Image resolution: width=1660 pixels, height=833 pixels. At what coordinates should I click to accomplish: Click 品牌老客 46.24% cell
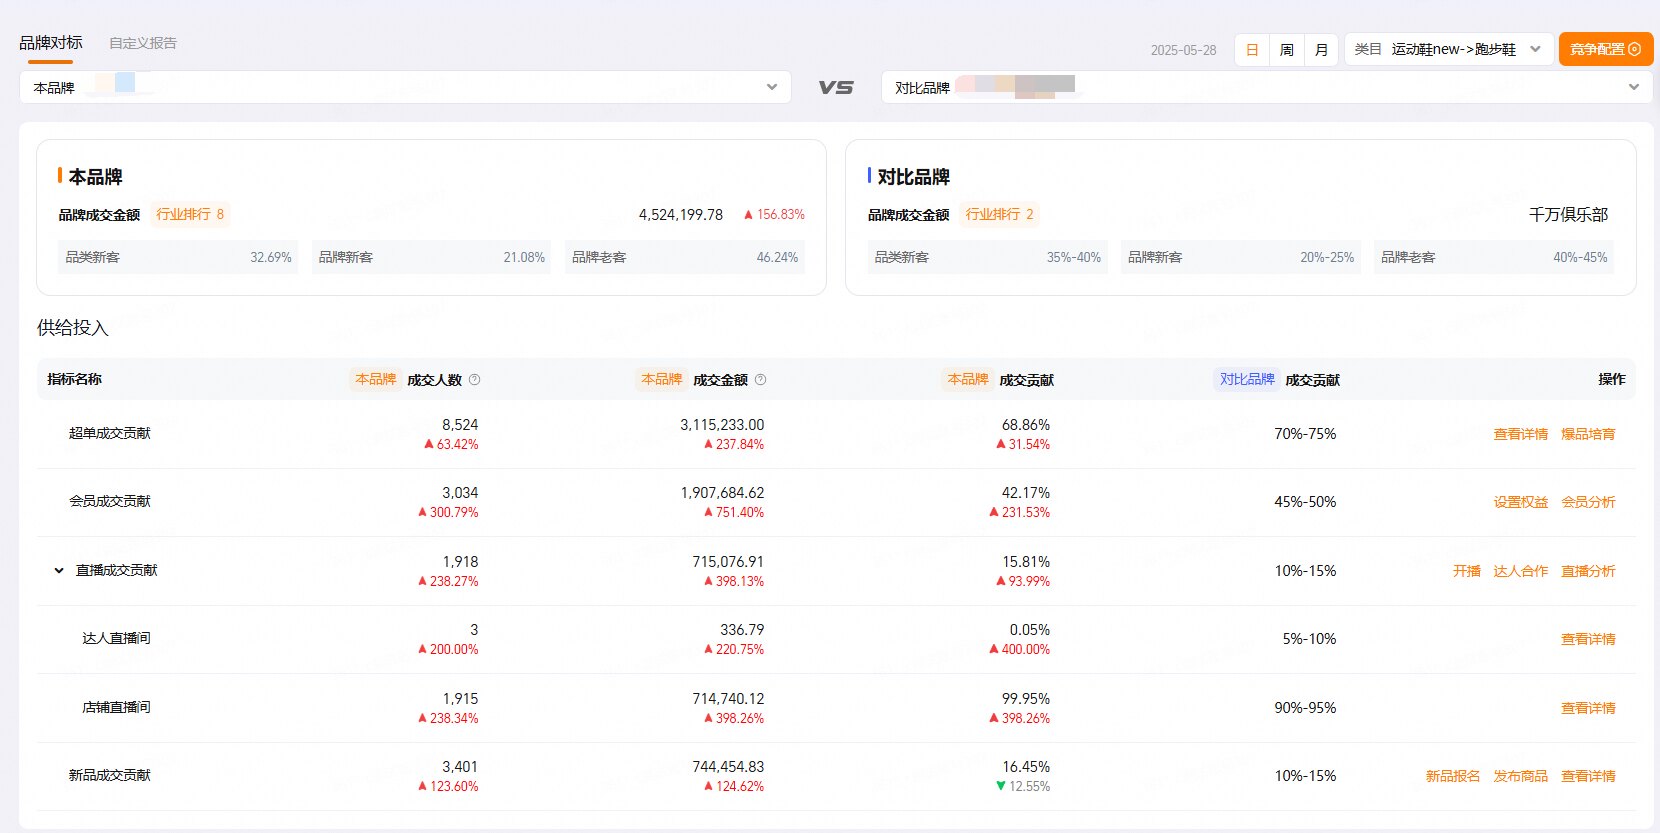coord(685,257)
